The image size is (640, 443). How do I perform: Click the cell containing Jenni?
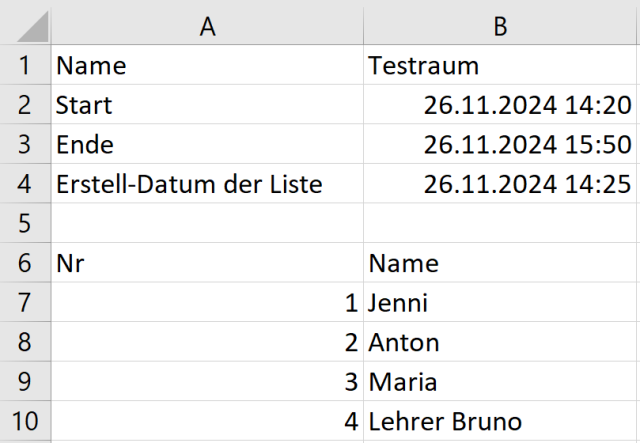pyautogui.click(x=501, y=302)
